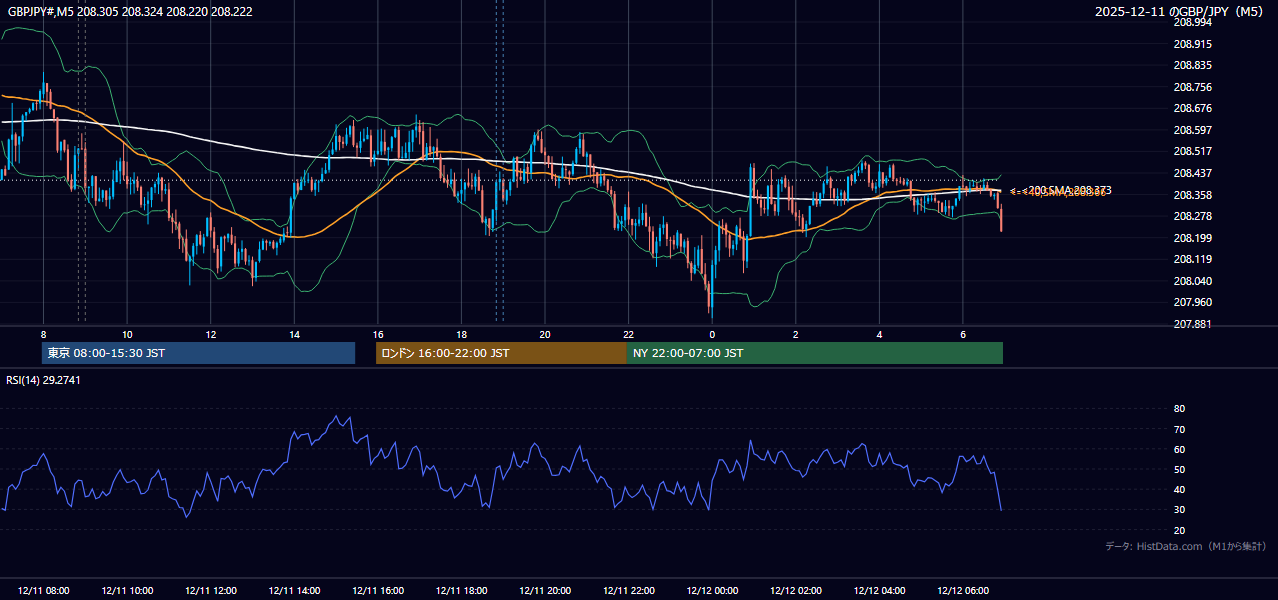
Task: Click the RSI(14) 29.2741 indicator label
Action: 43,380
